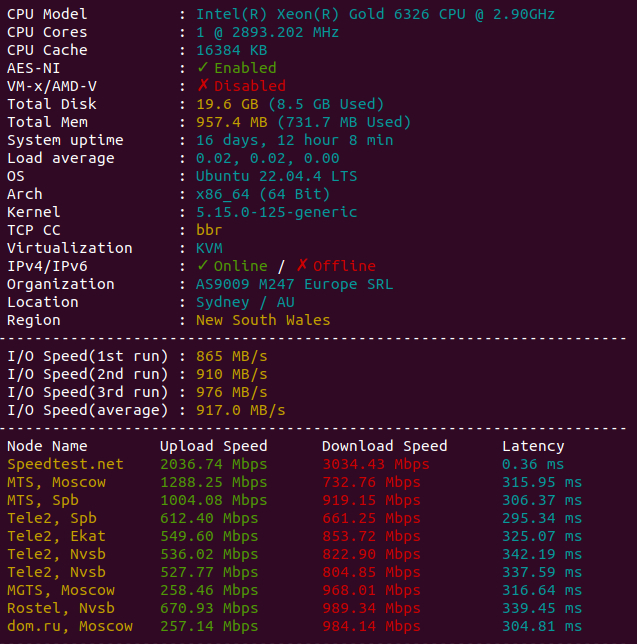Image resolution: width=637 pixels, height=644 pixels.
Task: Click the red VM-x/AMD-V Disabled cross
Action: point(202,86)
